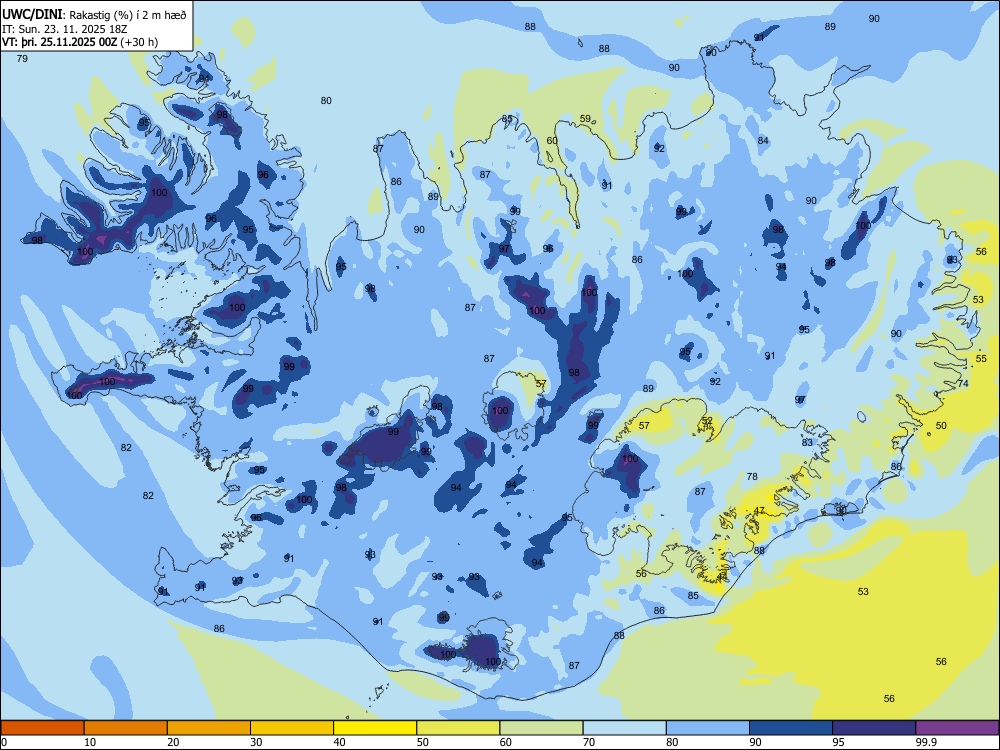The image size is (1000, 750).
Task: Click the title 'UWC/DINI: Rakastig (%) í 2 m hæð'
Action: click(94, 15)
